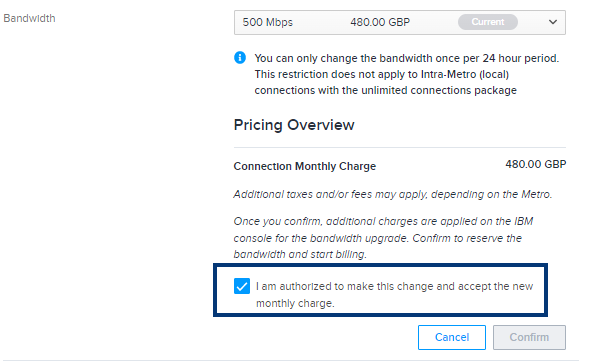Screen dimensions: 601x364
Task: Click the Bandwidth field label
Action: (x=29, y=18)
